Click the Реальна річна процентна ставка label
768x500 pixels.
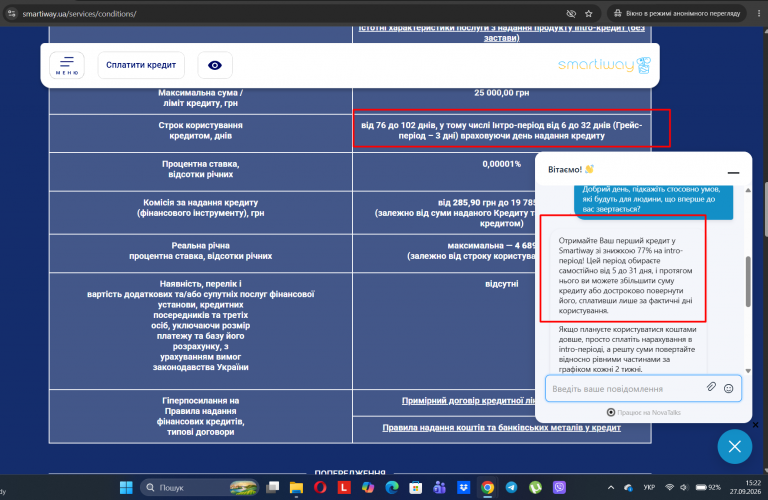200,251
